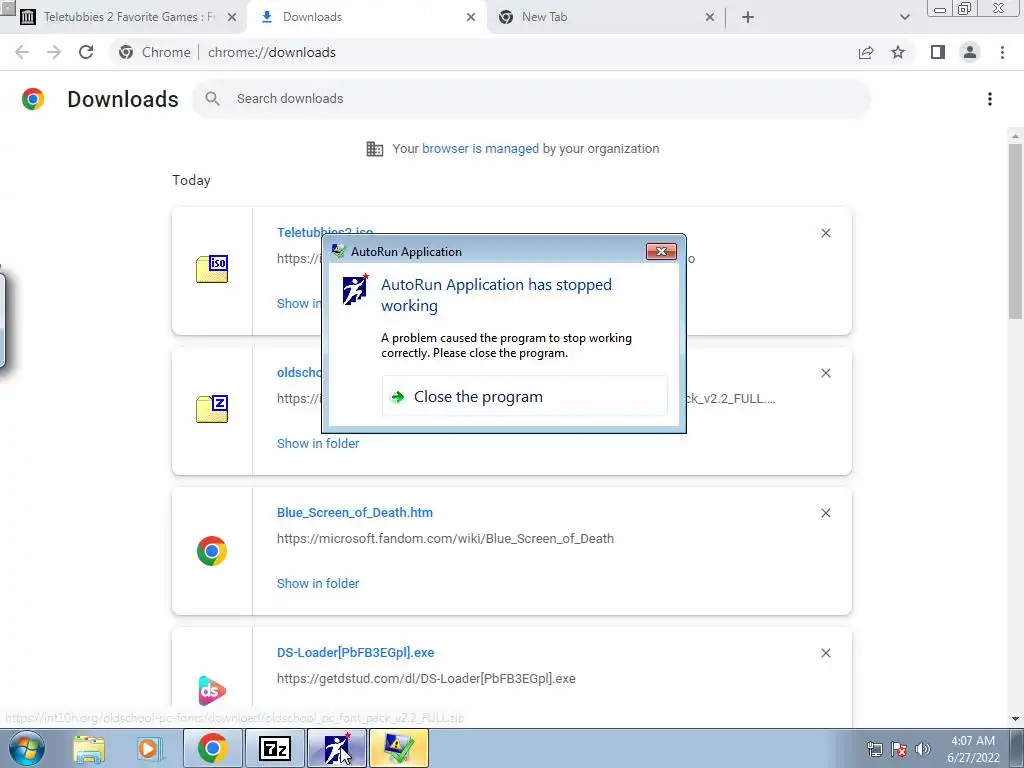
Task: Open the 'browser is managed' link
Action: tap(480, 148)
